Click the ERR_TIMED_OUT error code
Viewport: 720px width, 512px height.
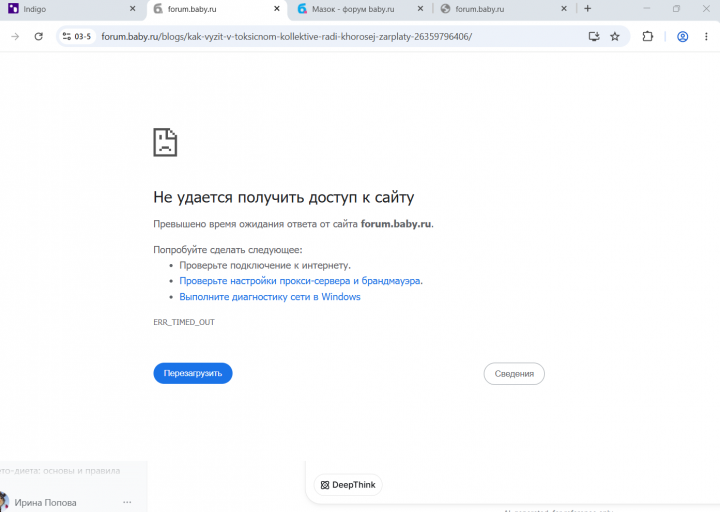point(184,322)
